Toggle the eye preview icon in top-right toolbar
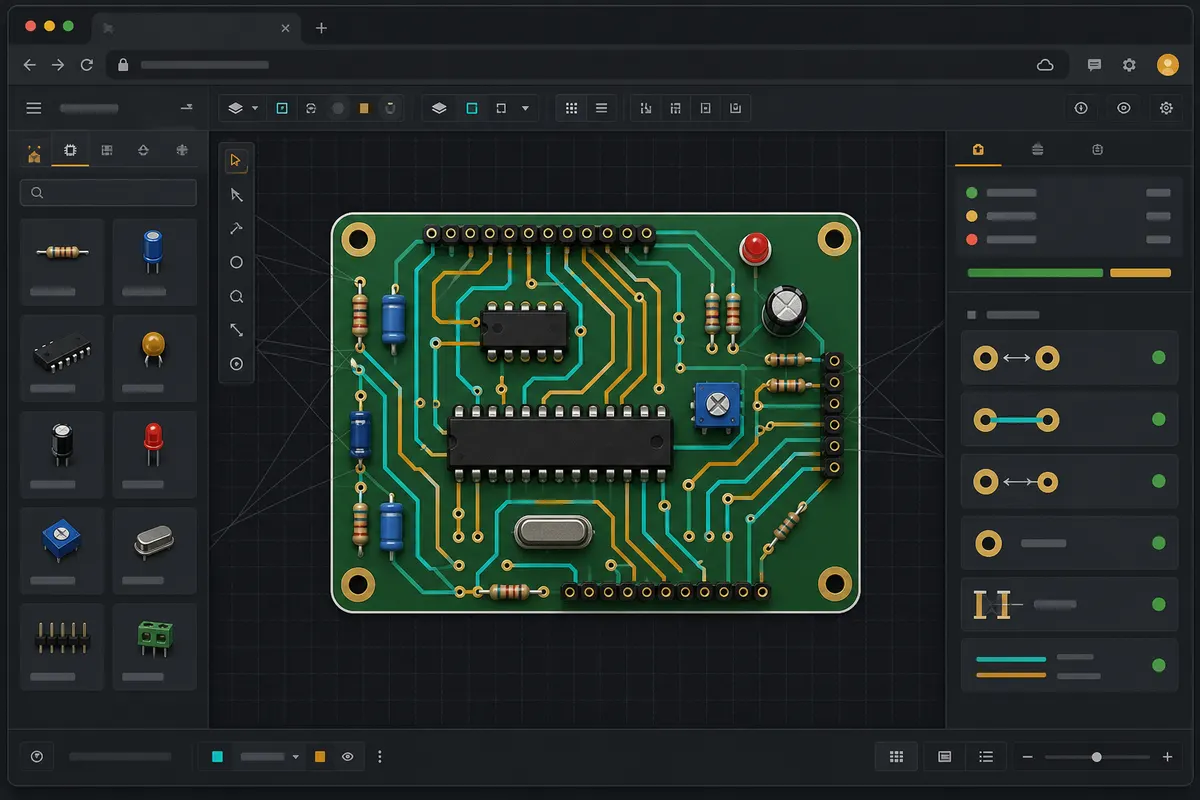The image size is (1200, 800). point(1124,108)
